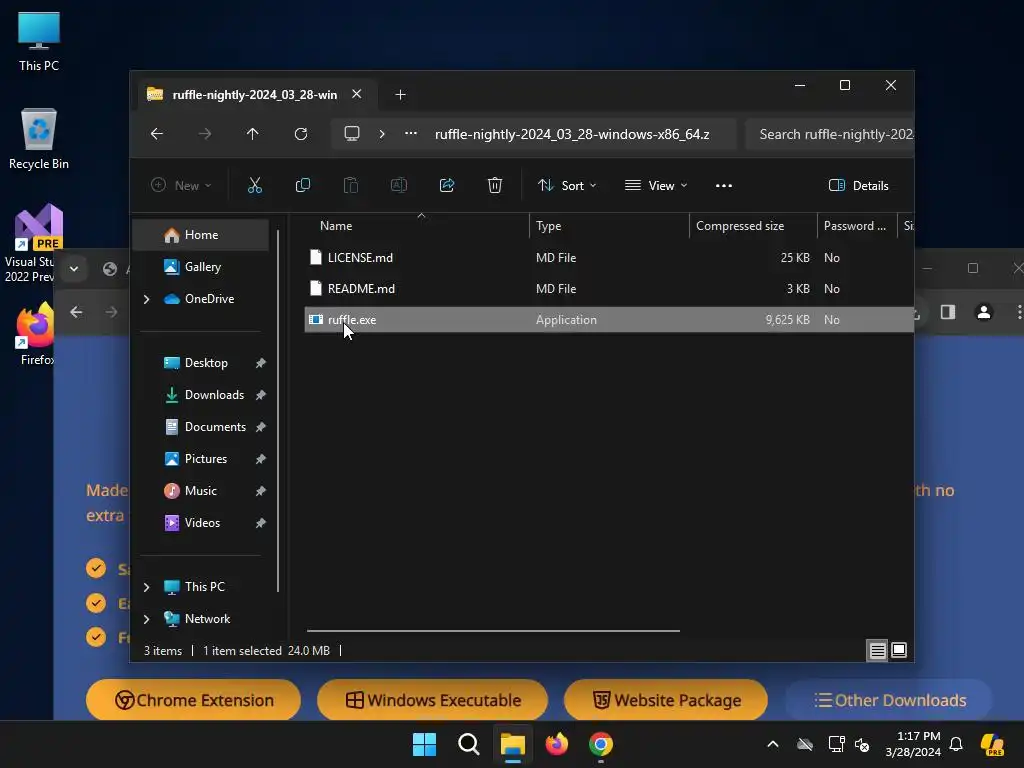Expand the This PC tree node
The height and width of the screenshot is (768, 1024).
pos(147,587)
